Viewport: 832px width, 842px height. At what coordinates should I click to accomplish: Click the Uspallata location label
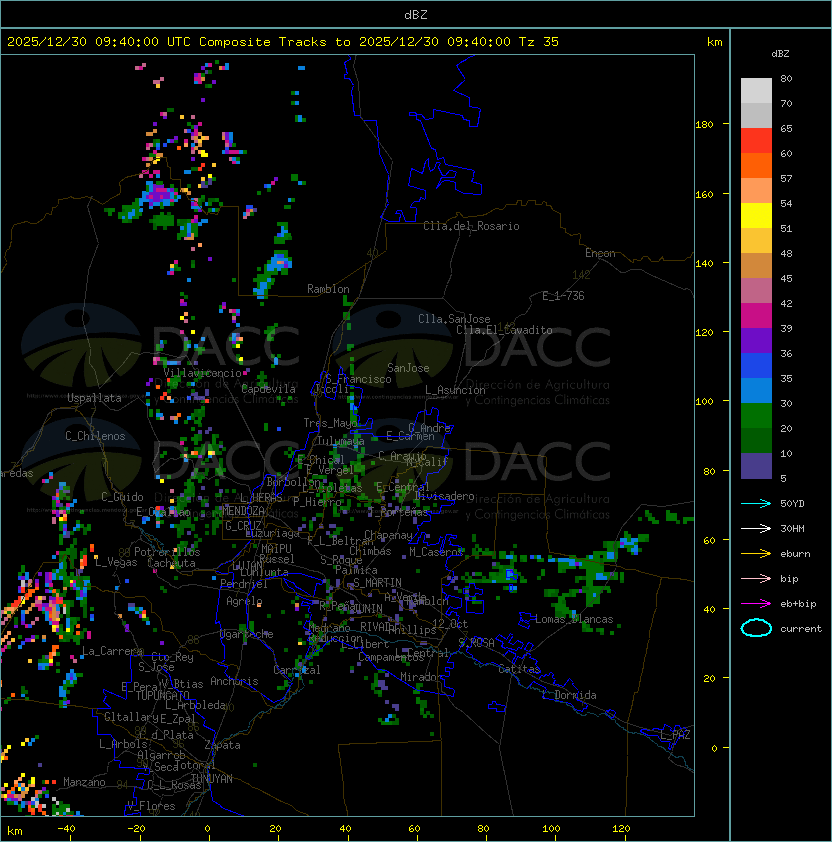point(94,398)
